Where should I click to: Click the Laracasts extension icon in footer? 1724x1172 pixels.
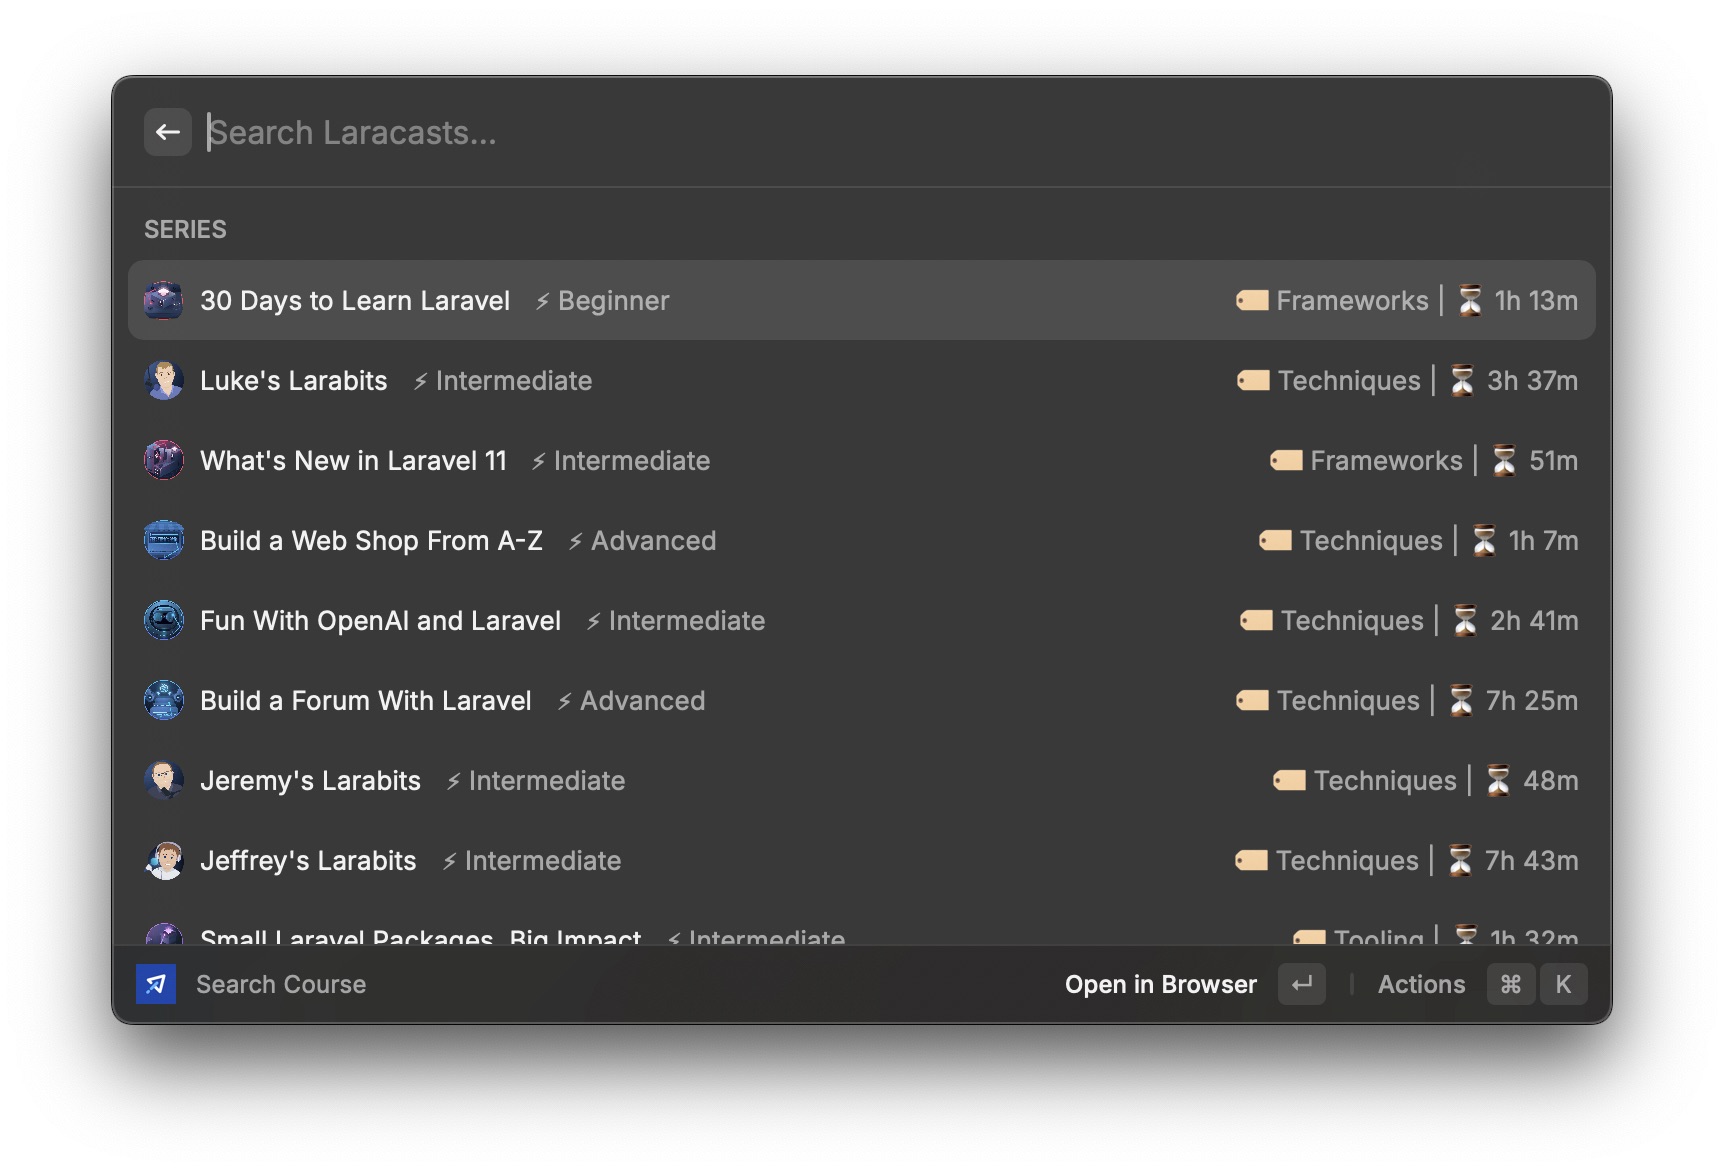(156, 984)
